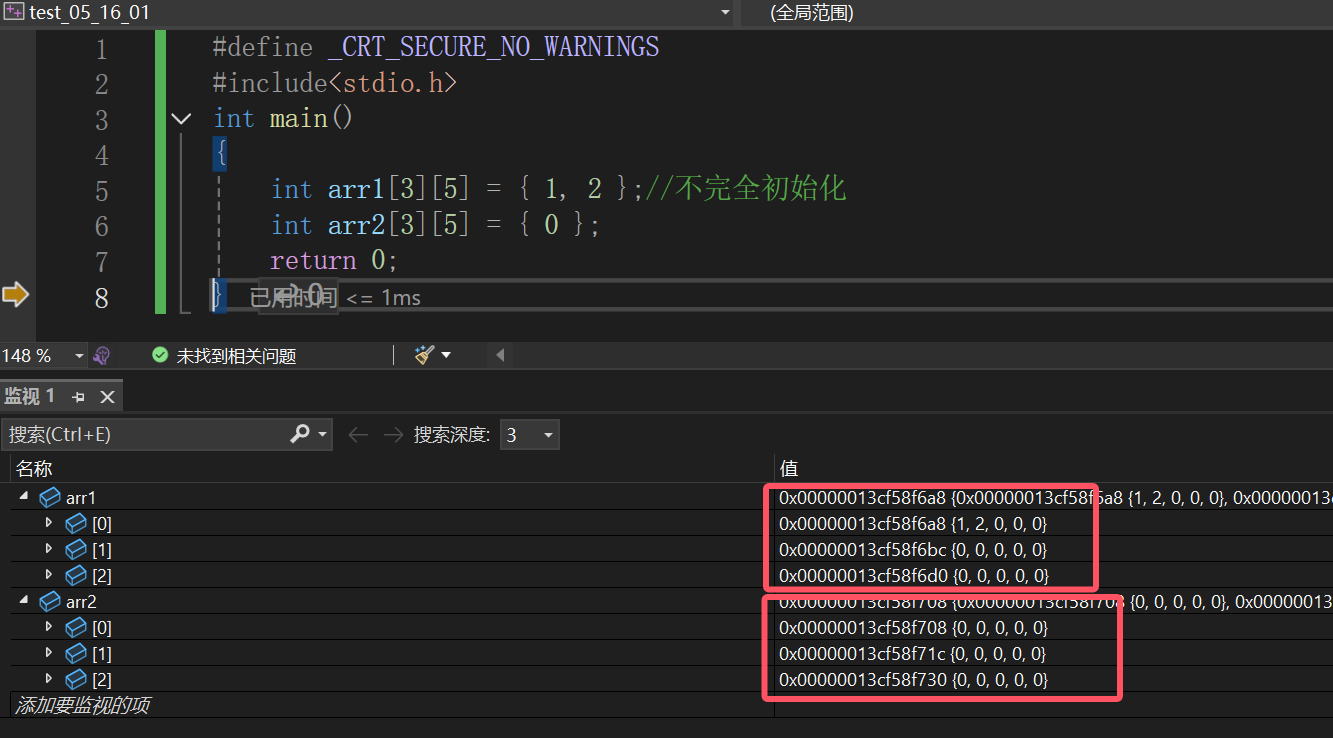
Task: Click the cube icon of arr1 [0]
Action: (76, 523)
